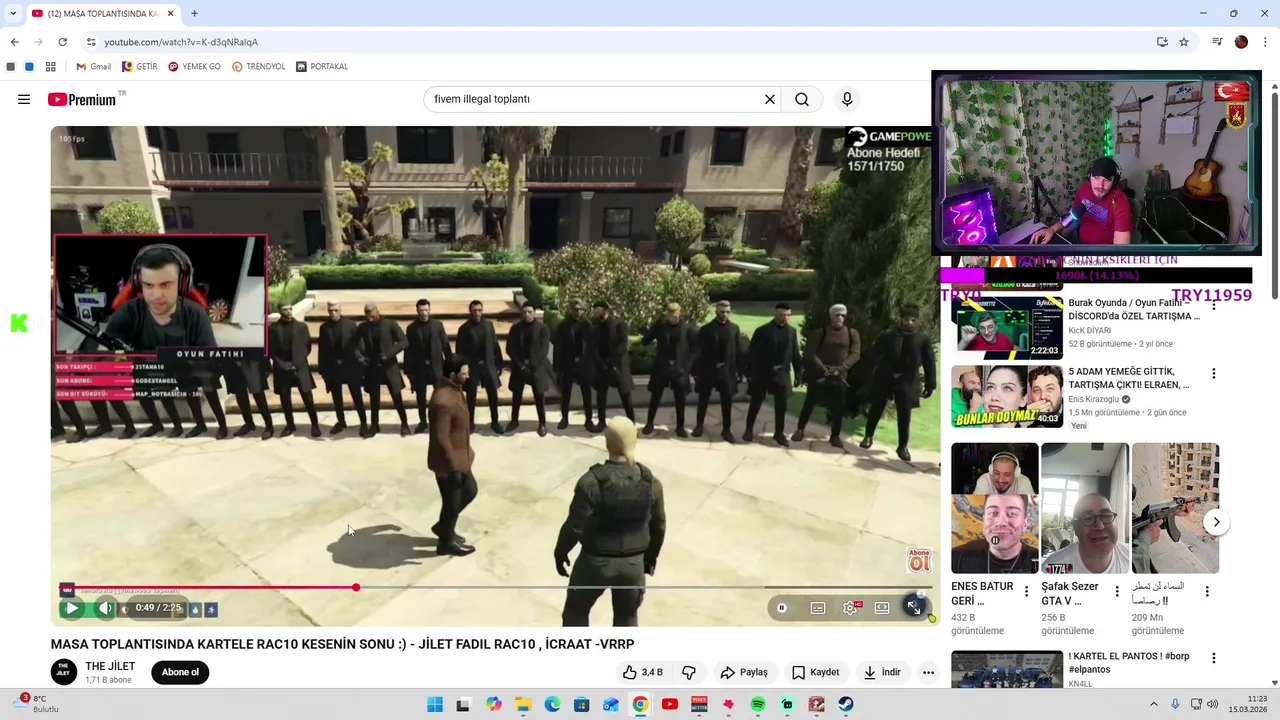
Task: Toggle autoplay switch in player controls
Action: click(x=782, y=608)
